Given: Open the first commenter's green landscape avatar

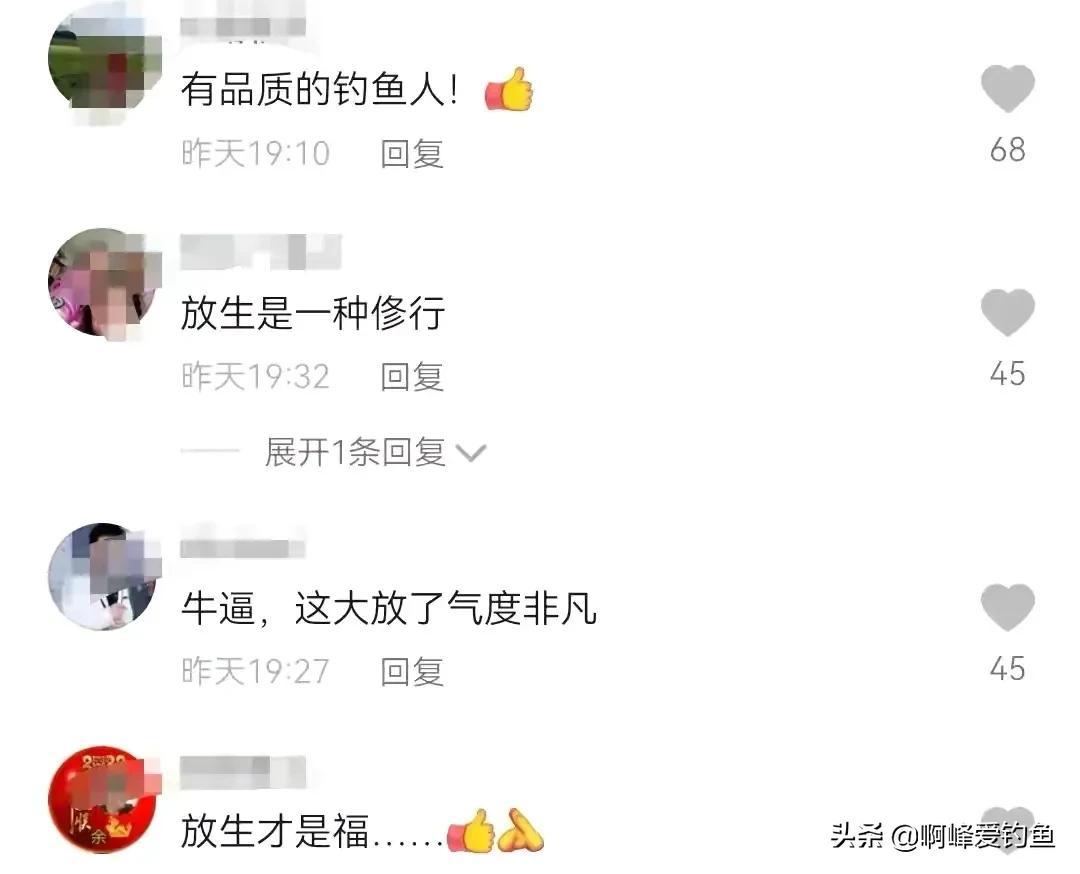Looking at the screenshot, I should coord(105,60).
